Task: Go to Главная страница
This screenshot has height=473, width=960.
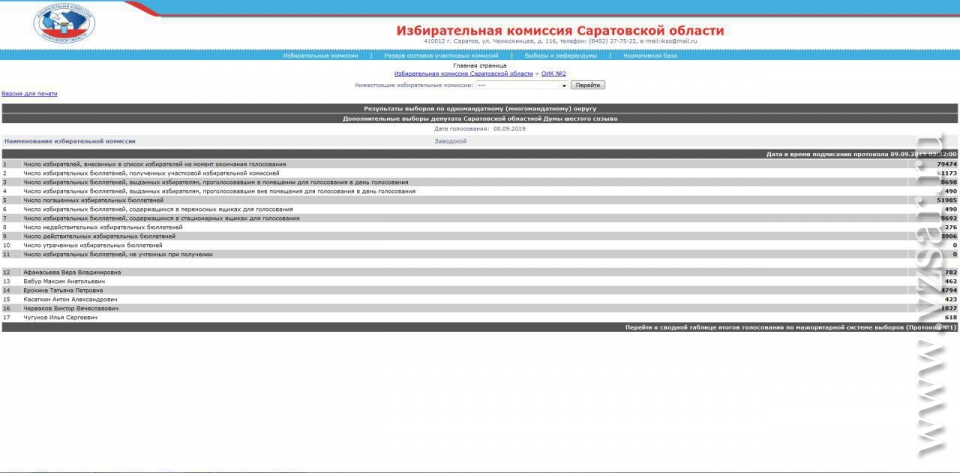Action: click(x=480, y=65)
